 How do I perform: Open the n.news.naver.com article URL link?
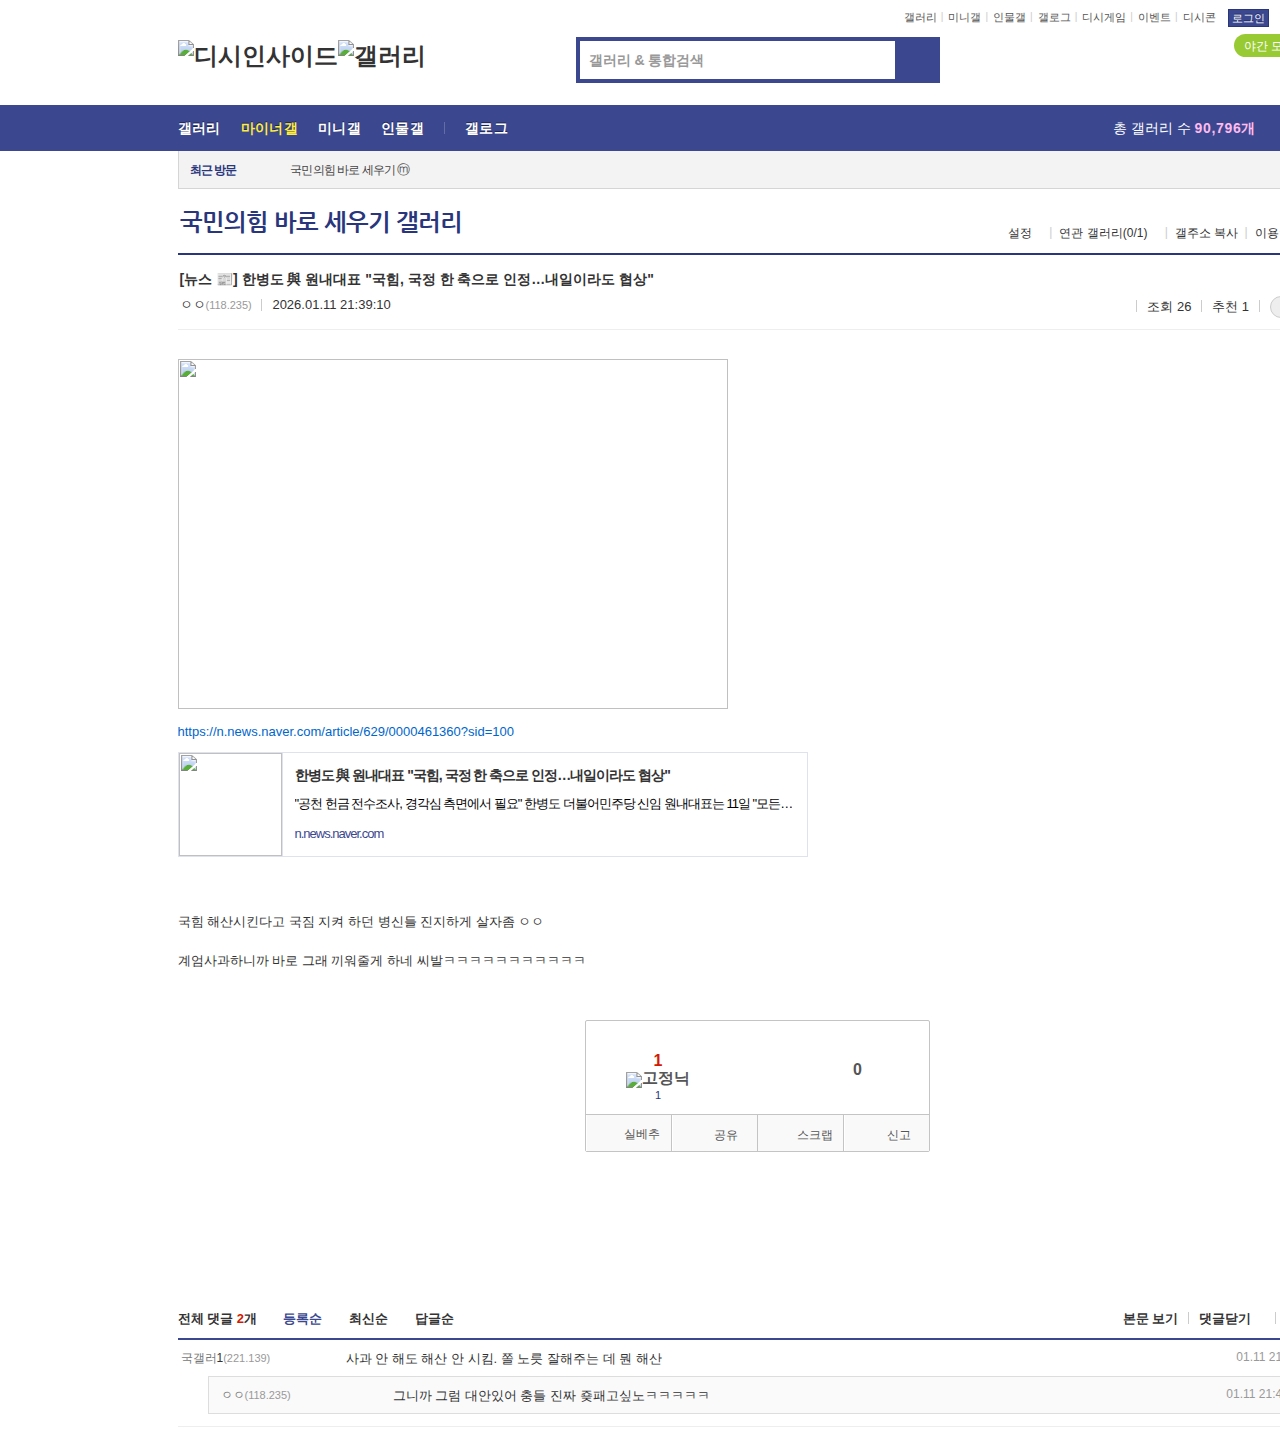345,732
